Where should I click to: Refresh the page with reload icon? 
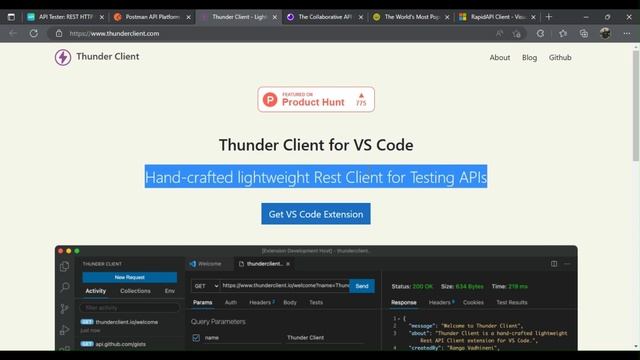tap(33, 33)
